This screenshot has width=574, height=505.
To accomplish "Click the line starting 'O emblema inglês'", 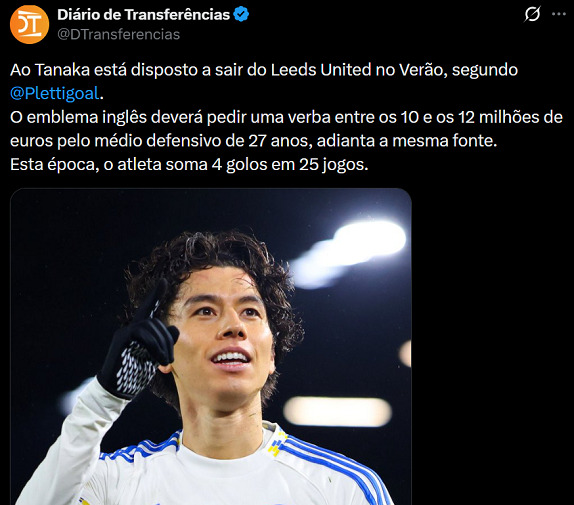I will (286, 117).
